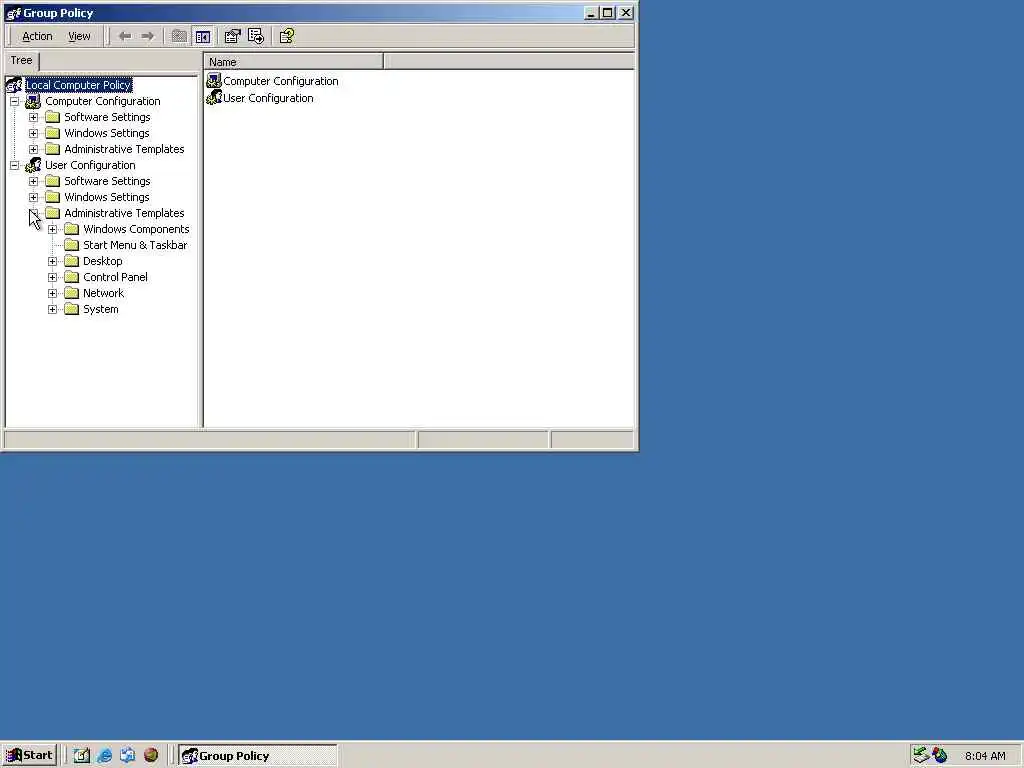
Task: Open the View menu
Action: click(x=79, y=37)
